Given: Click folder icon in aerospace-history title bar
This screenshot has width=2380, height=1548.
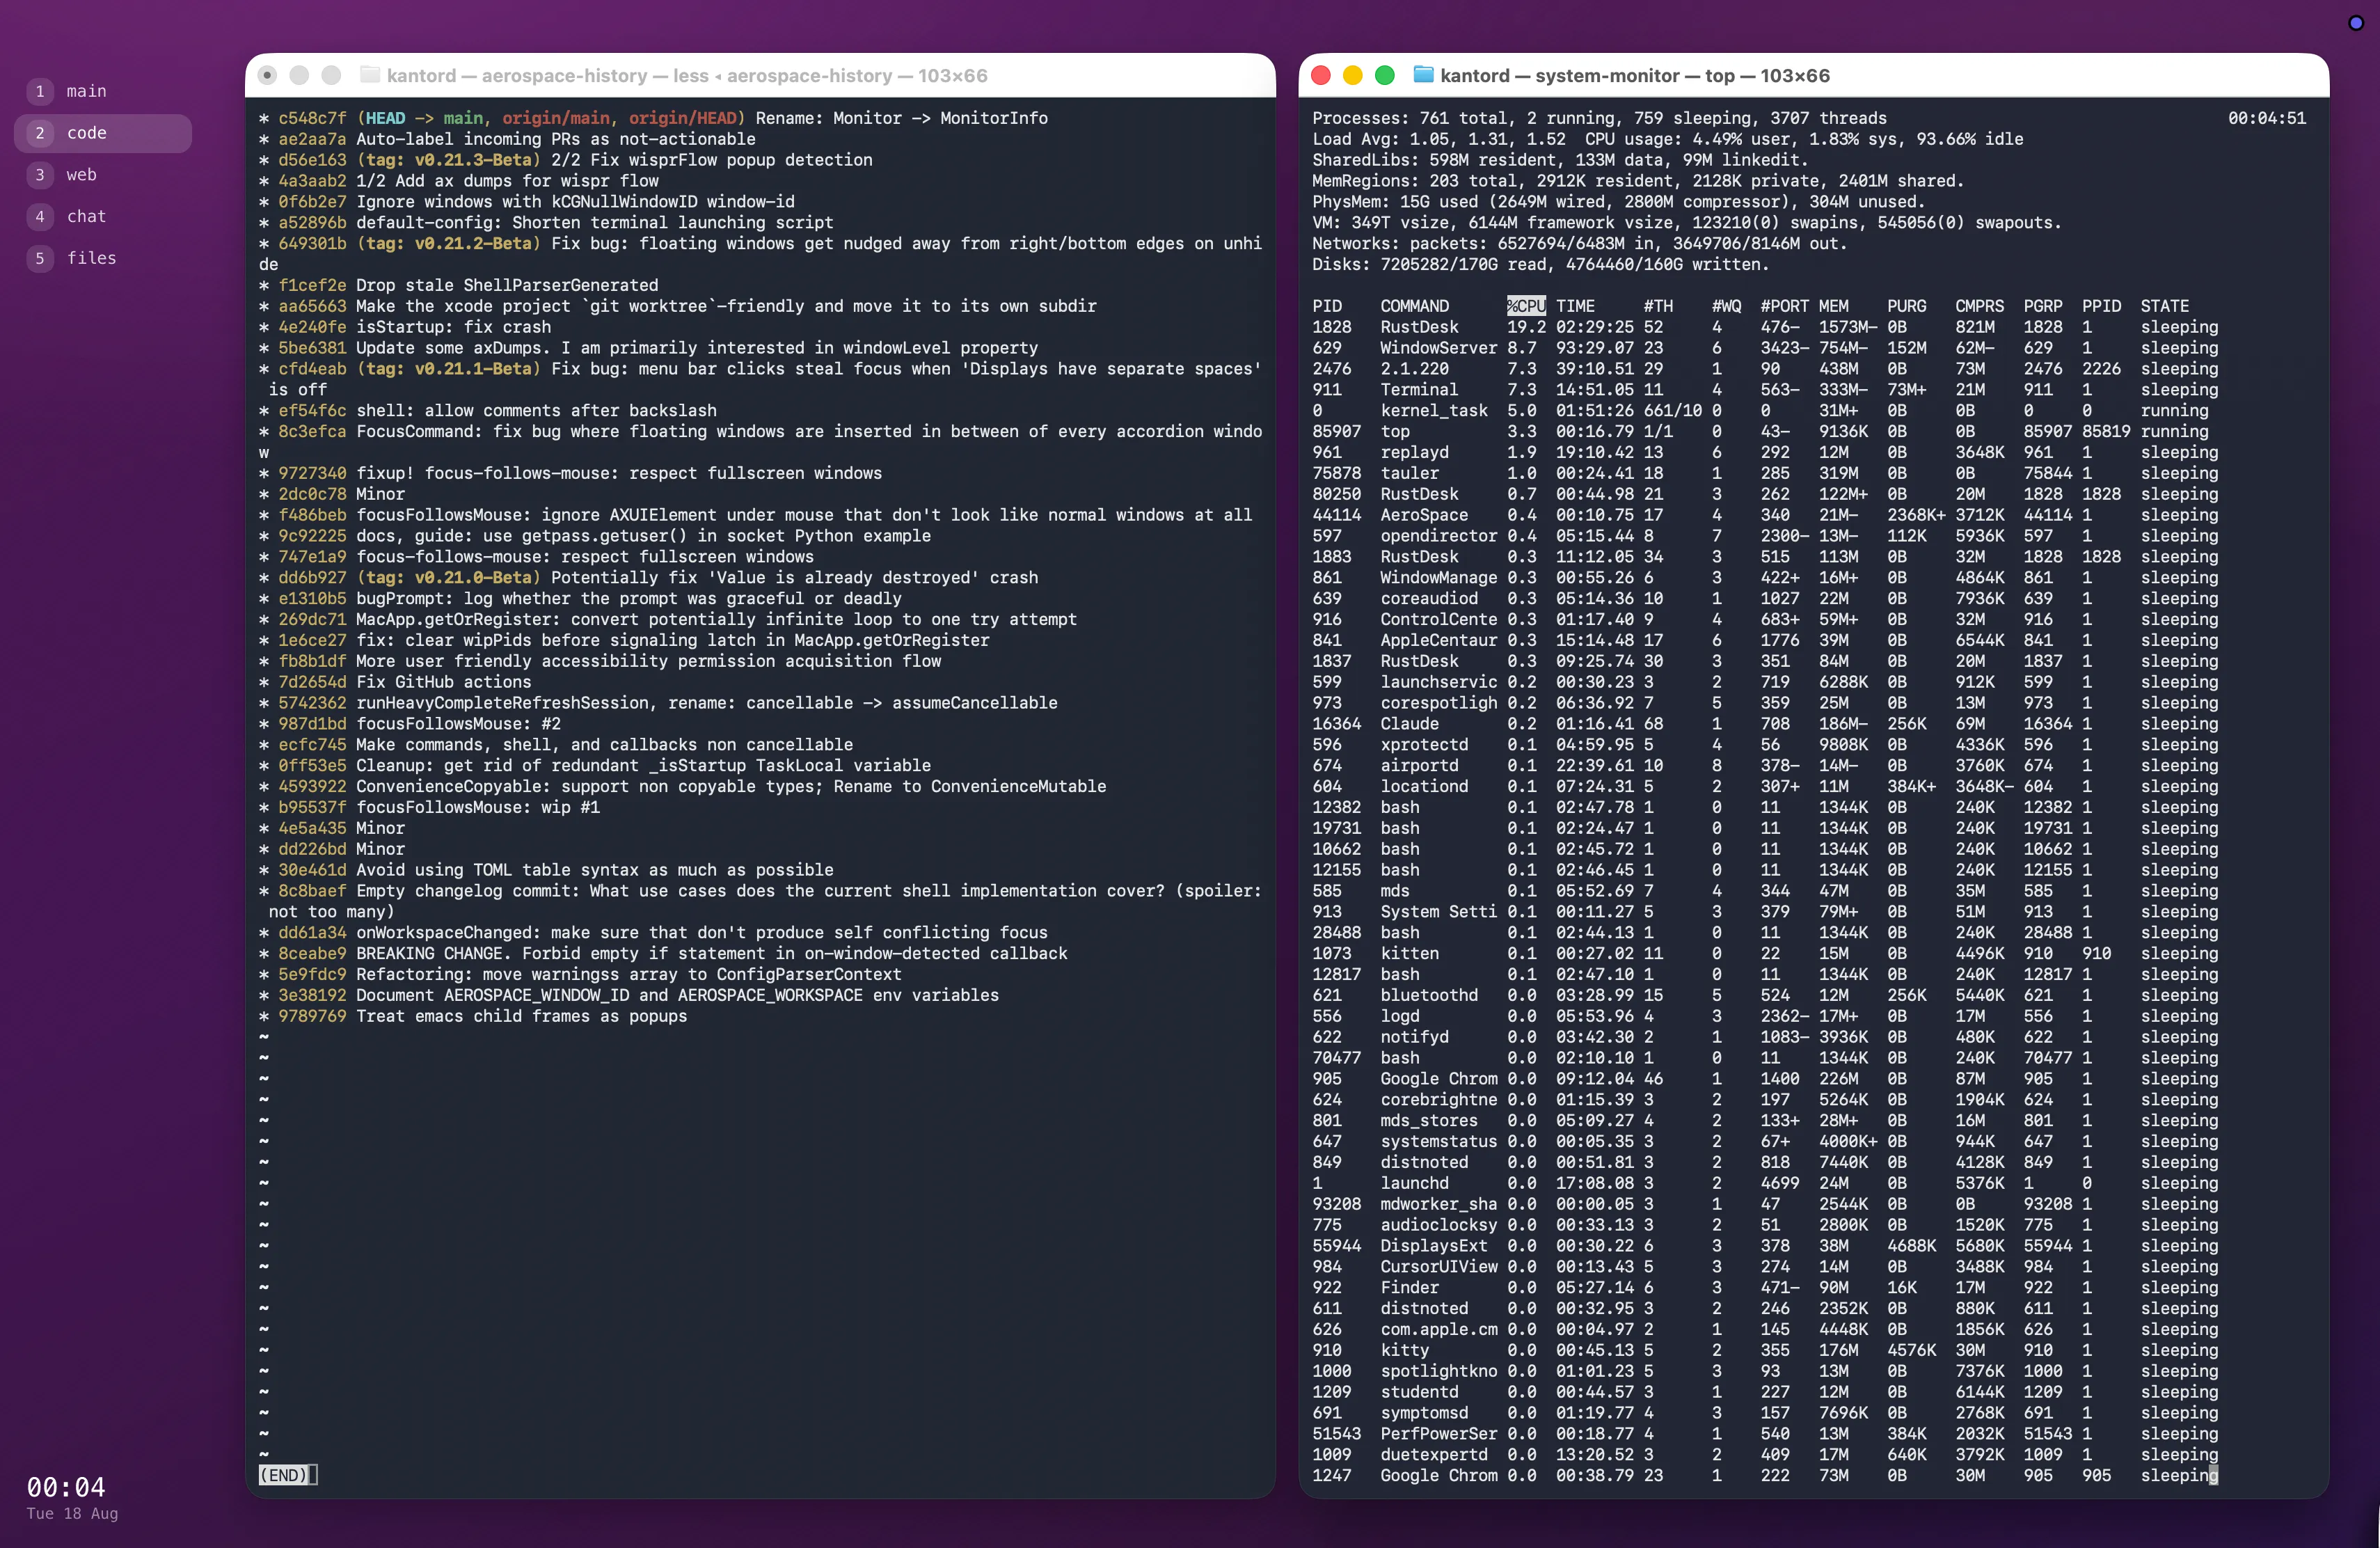Looking at the screenshot, I should [370, 75].
